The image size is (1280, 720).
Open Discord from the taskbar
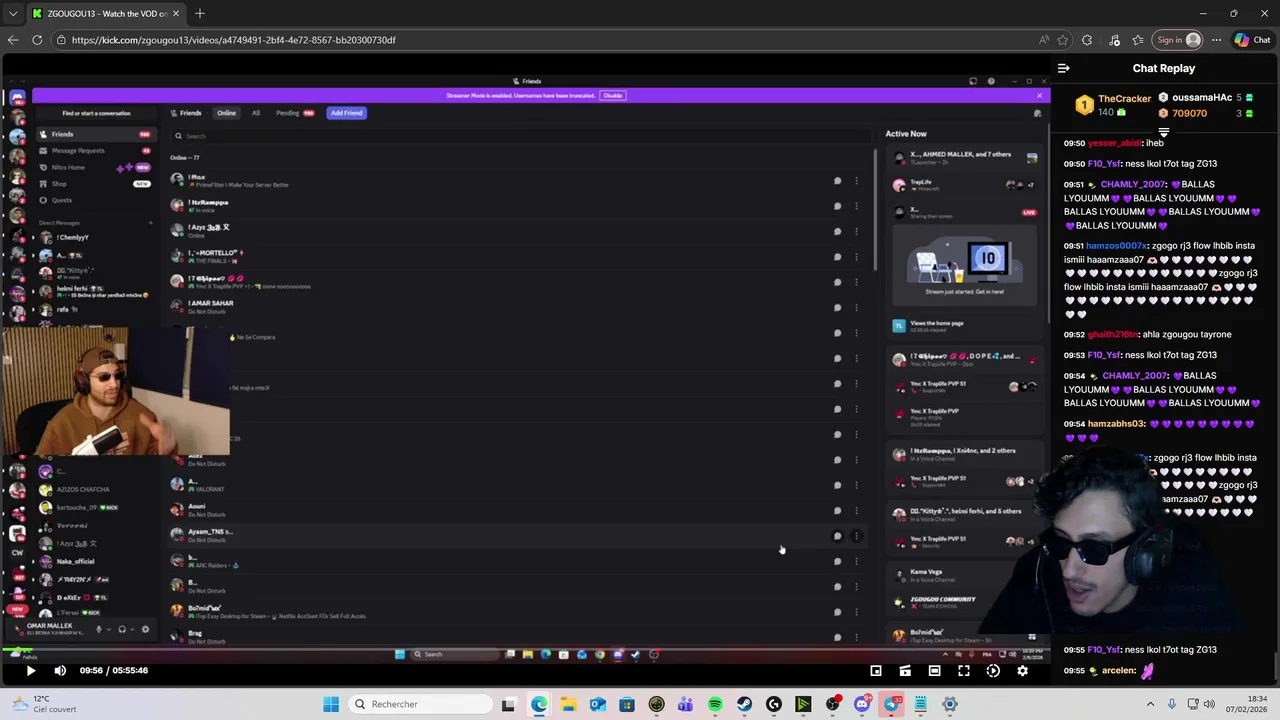(x=862, y=704)
